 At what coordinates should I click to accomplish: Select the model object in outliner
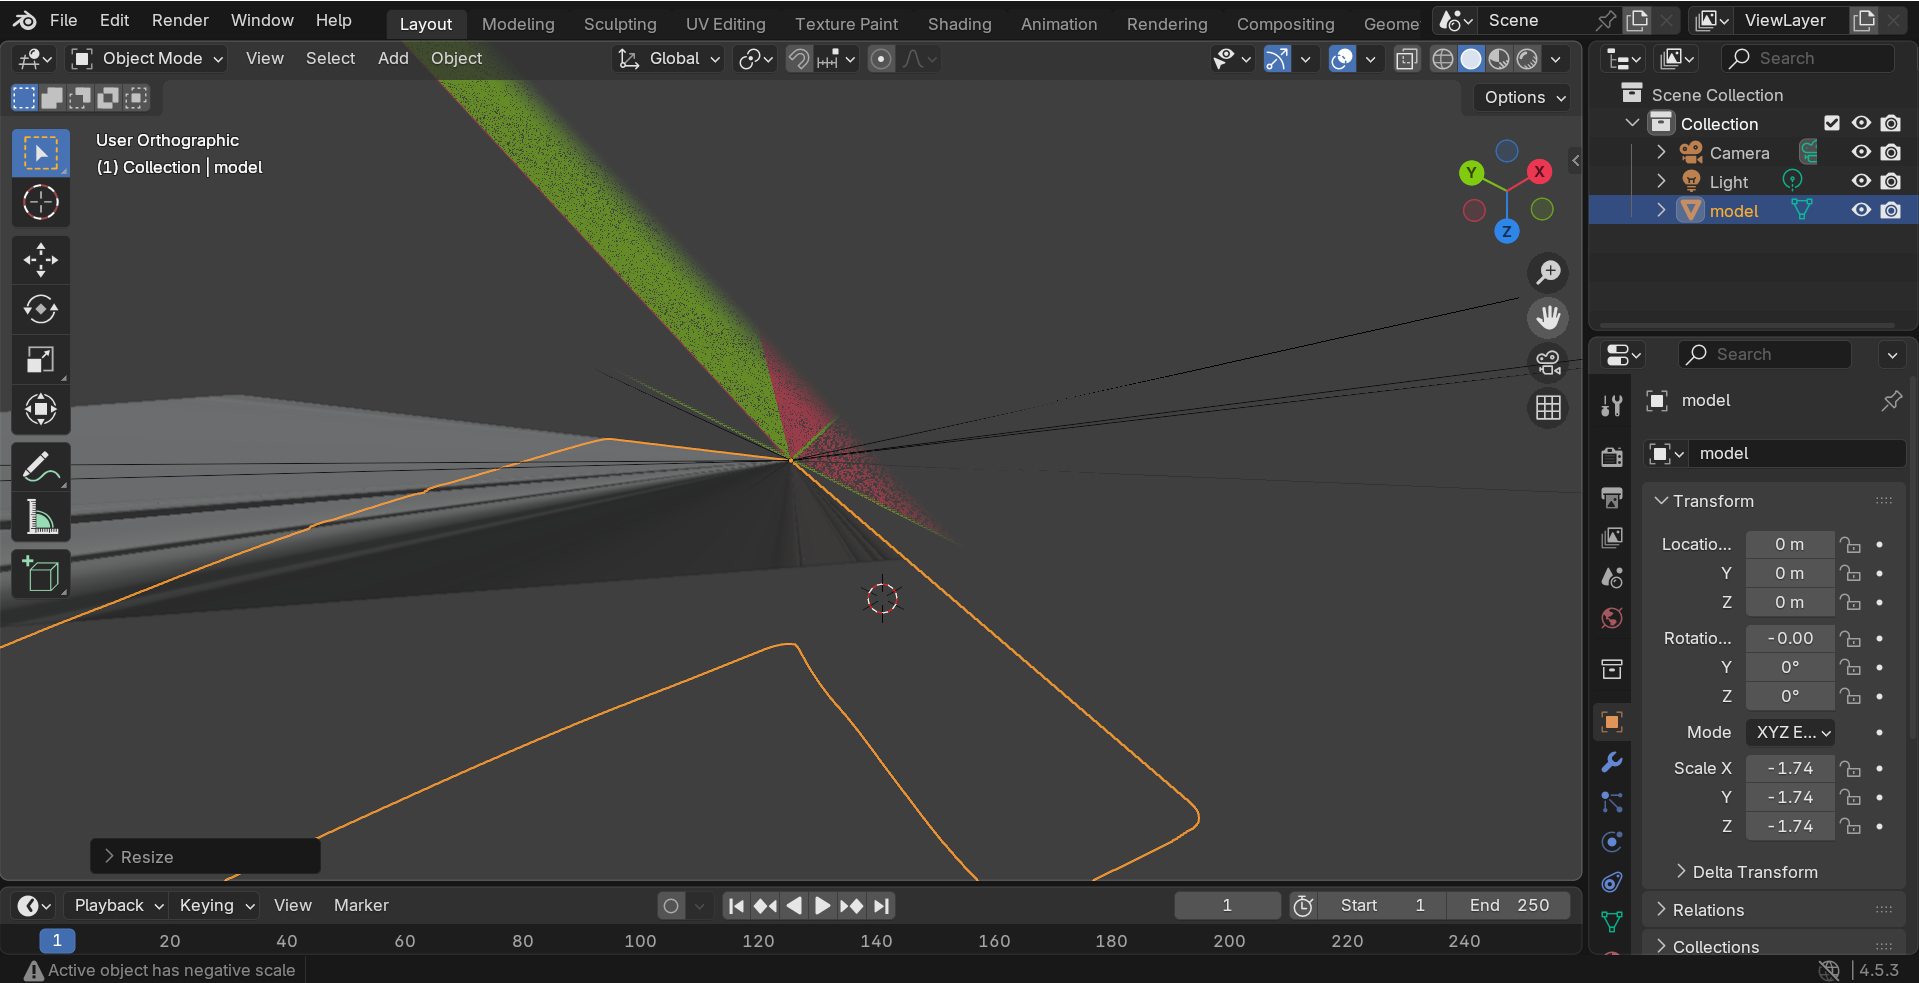(x=1733, y=210)
